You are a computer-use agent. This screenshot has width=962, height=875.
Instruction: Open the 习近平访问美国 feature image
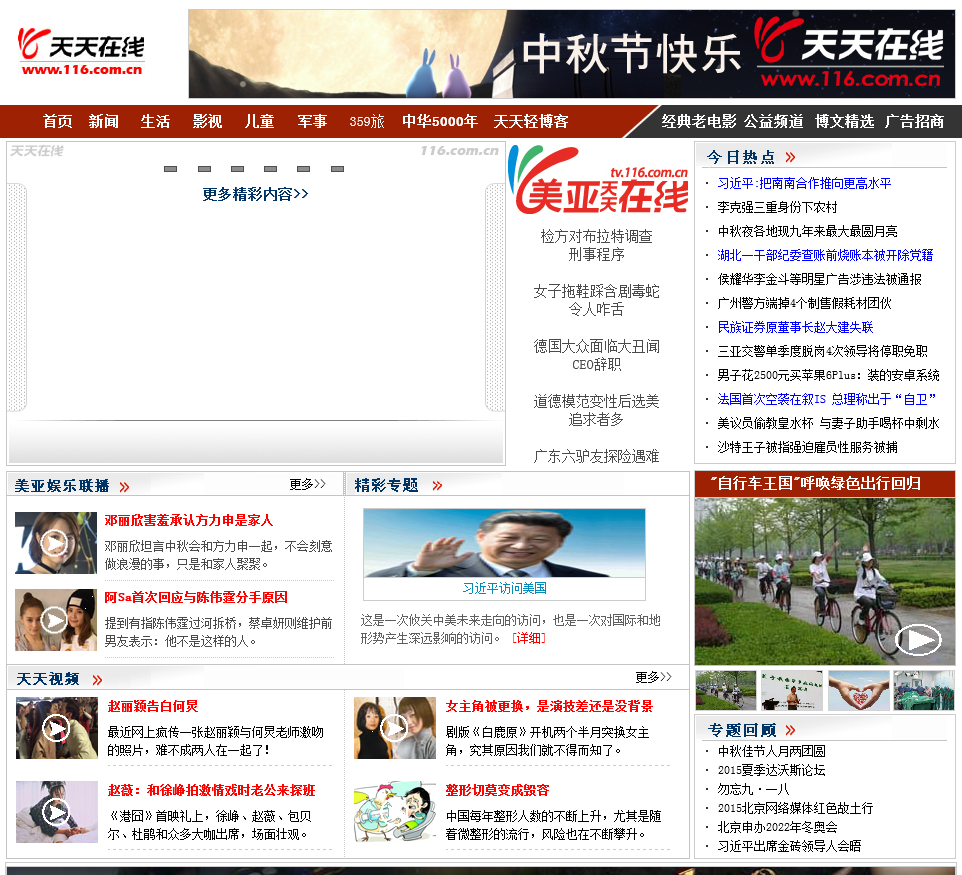[x=504, y=543]
